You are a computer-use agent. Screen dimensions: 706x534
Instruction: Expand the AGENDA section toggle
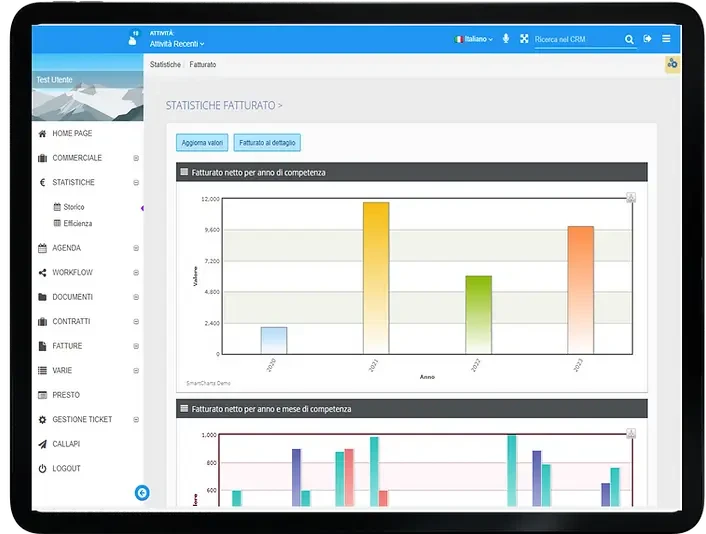[x=136, y=248]
